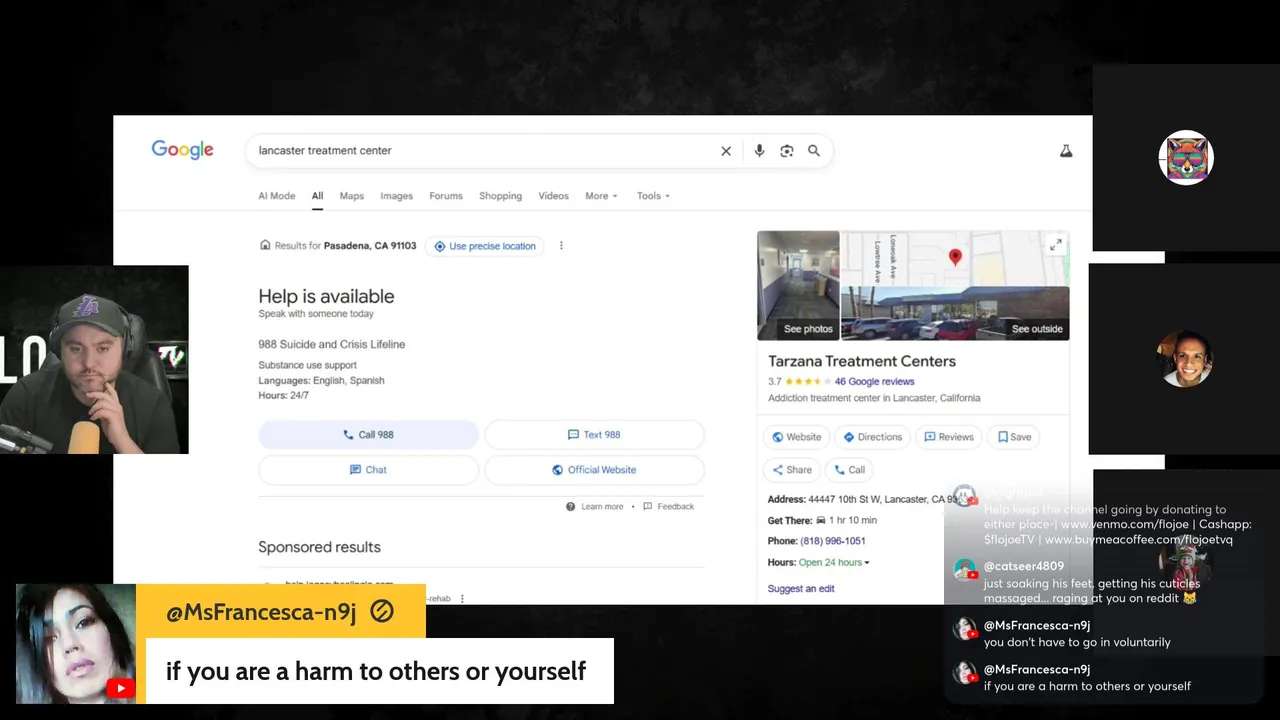Click the Tarzana Treatment Centers title
The height and width of the screenshot is (720, 1280).
pos(862,361)
